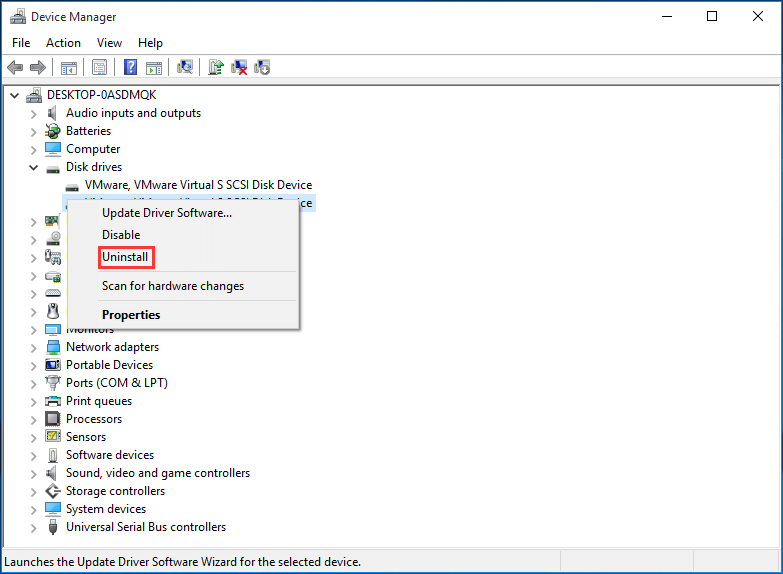Click the Portable Devices icon

53,365
